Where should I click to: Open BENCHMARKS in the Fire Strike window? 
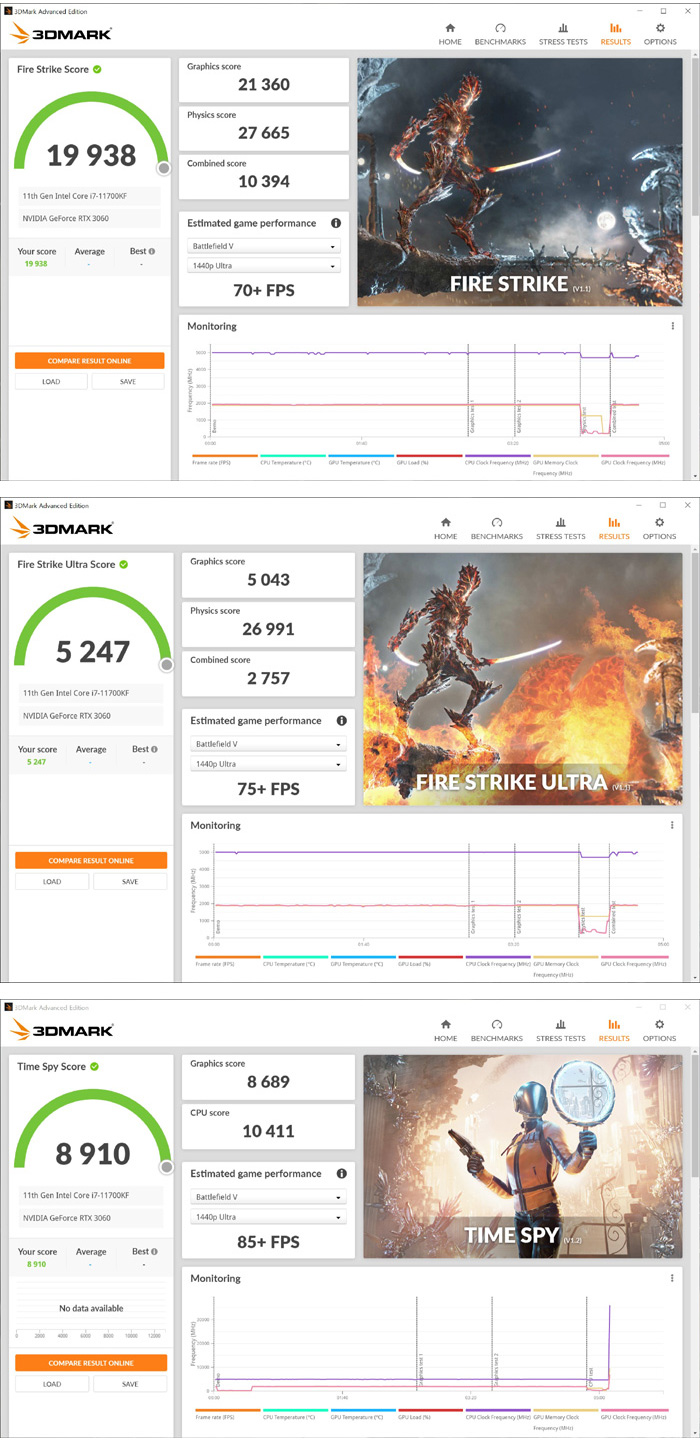click(499, 34)
